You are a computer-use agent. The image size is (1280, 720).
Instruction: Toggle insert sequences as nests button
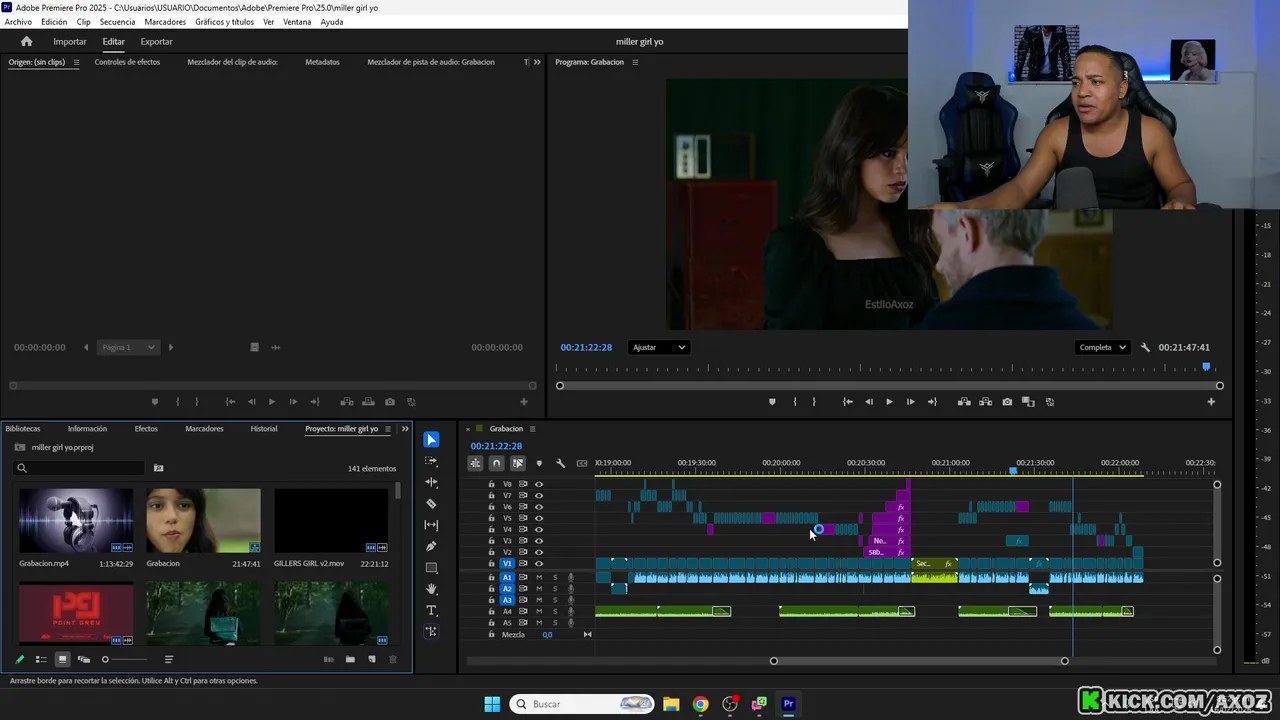(x=475, y=463)
